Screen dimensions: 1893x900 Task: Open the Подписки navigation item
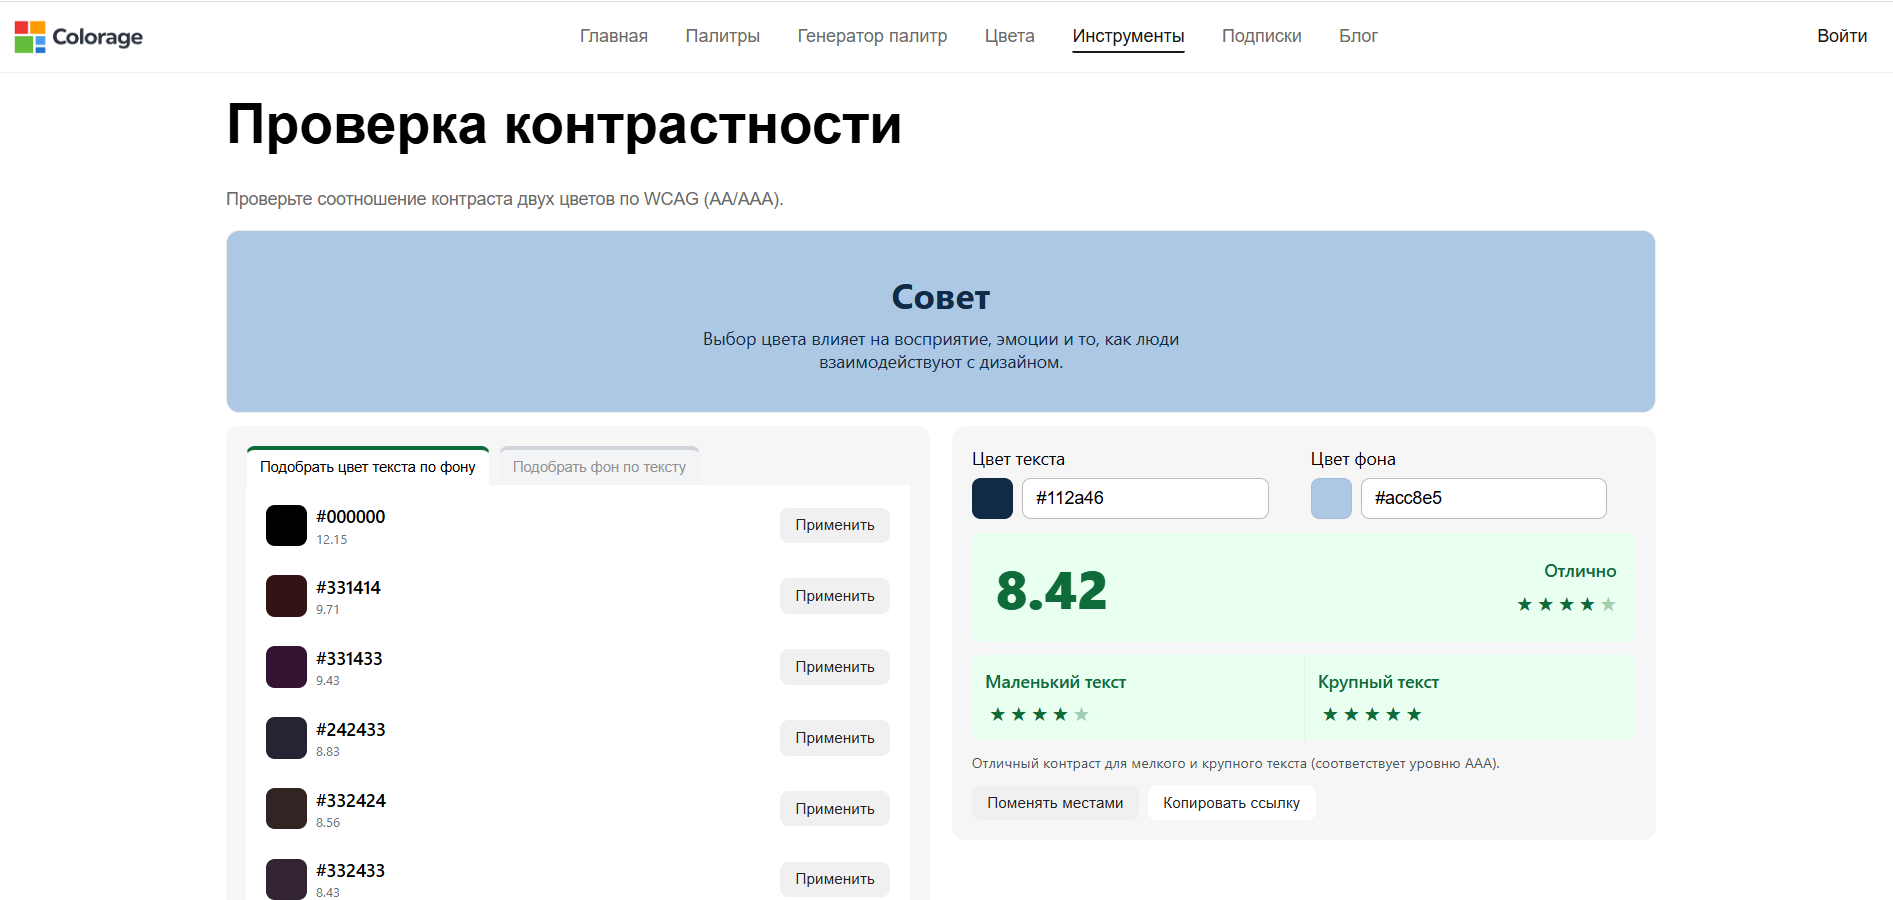click(x=1261, y=36)
